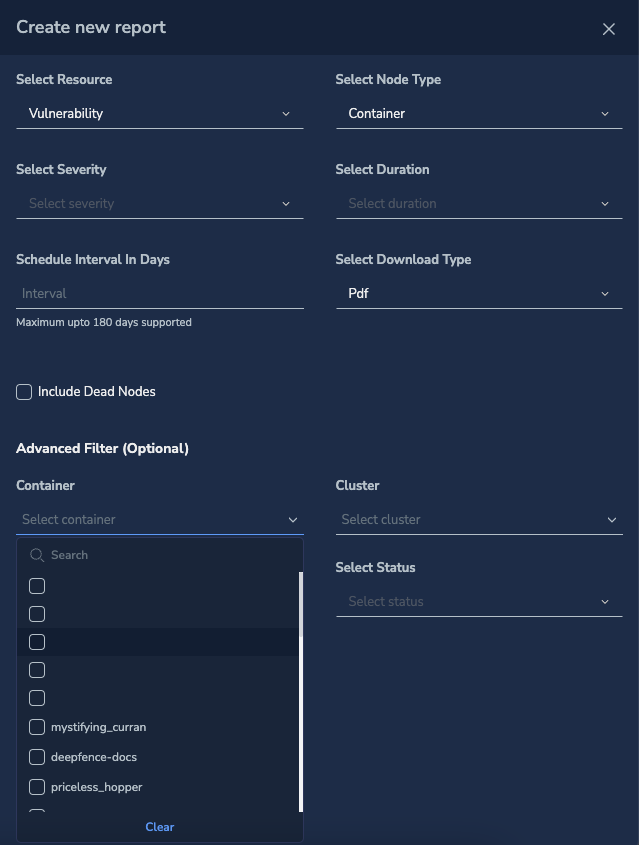The image size is (639, 845).
Task: Open the Select Node Type dropdown showing Container
Action: coord(479,113)
